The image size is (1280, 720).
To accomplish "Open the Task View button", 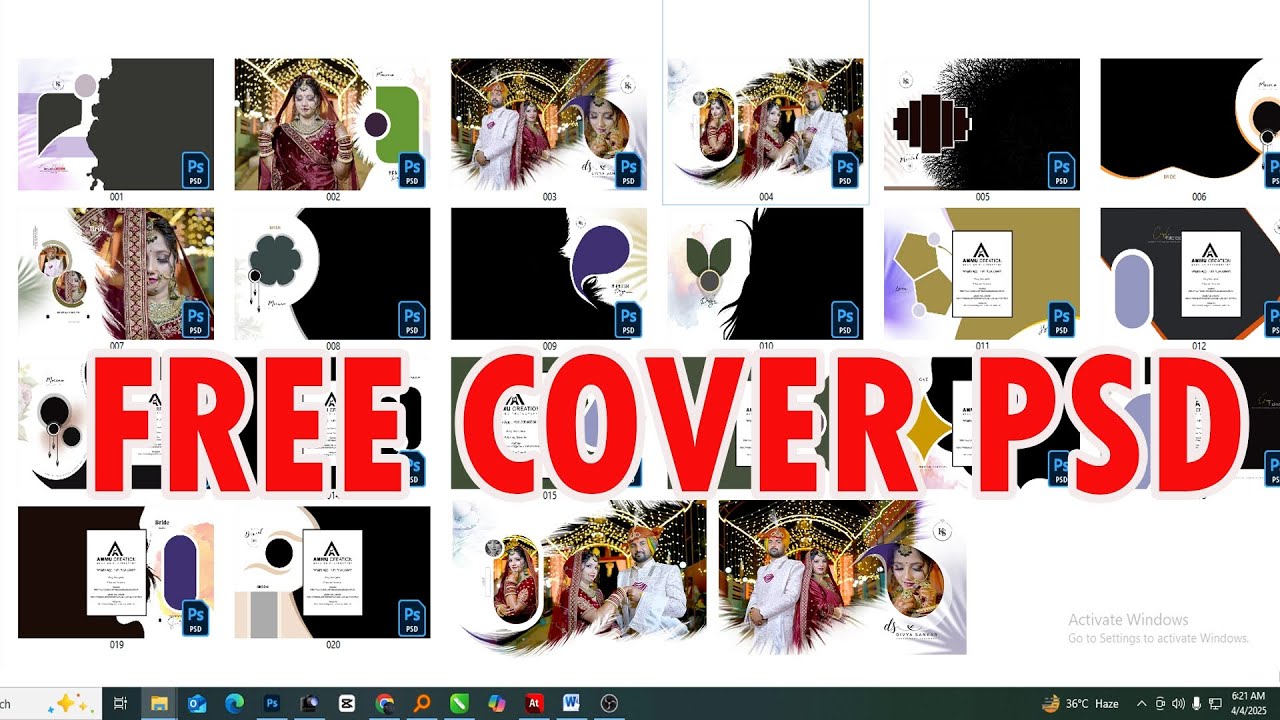I will 120,704.
